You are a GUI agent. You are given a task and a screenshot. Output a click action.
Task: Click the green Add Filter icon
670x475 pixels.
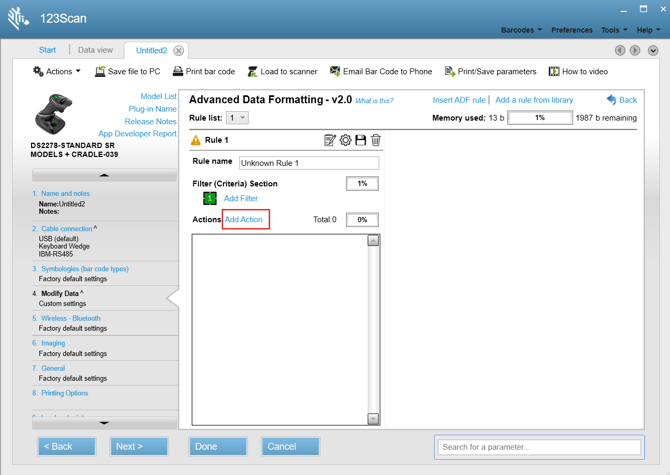[210, 198]
